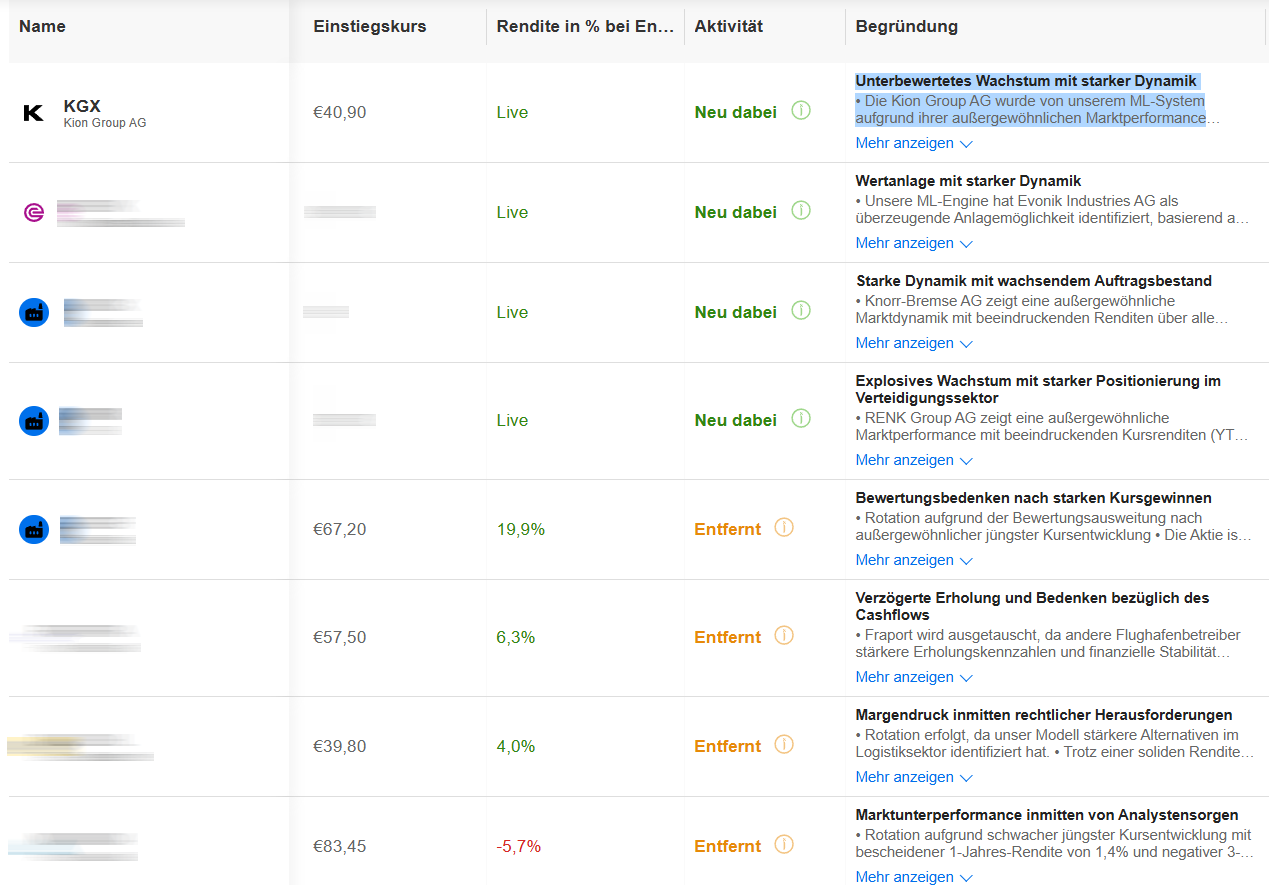The width and height of the screenshot is (1269, 885).
Task: Click the €67,20 entry price
Action: pos(340,529)
